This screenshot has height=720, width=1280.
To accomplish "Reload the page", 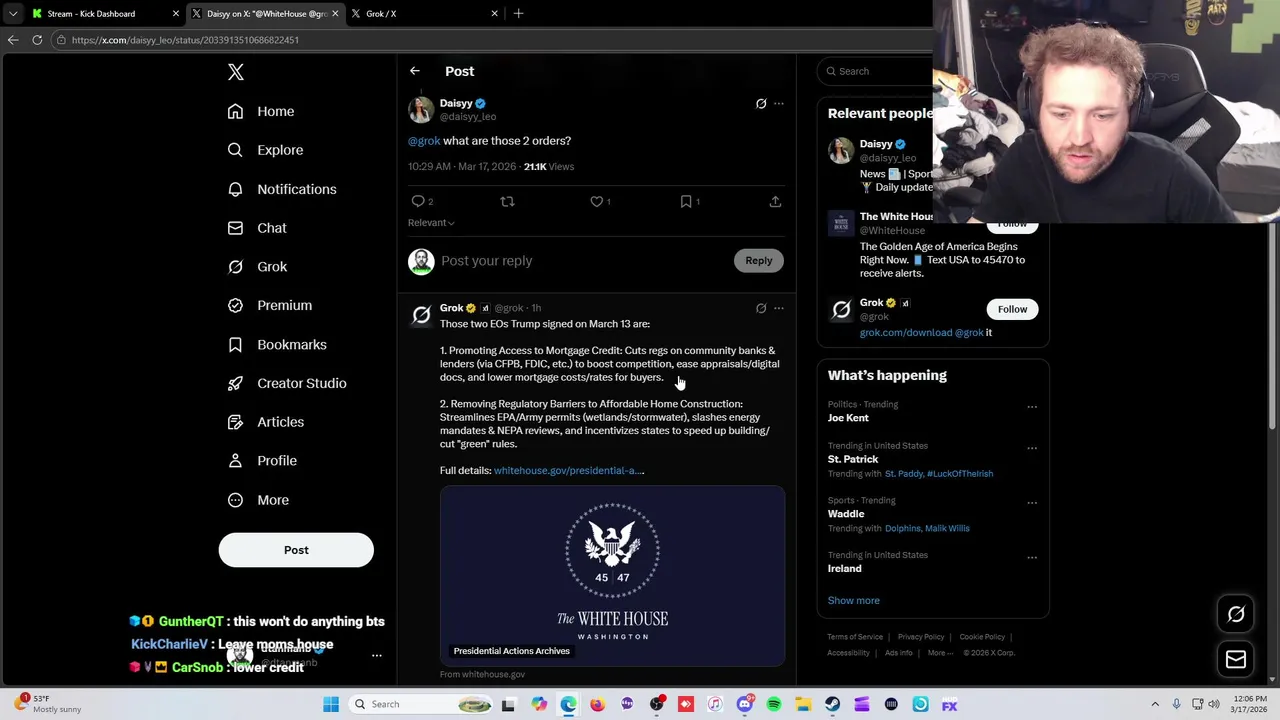I will [37, 40].
